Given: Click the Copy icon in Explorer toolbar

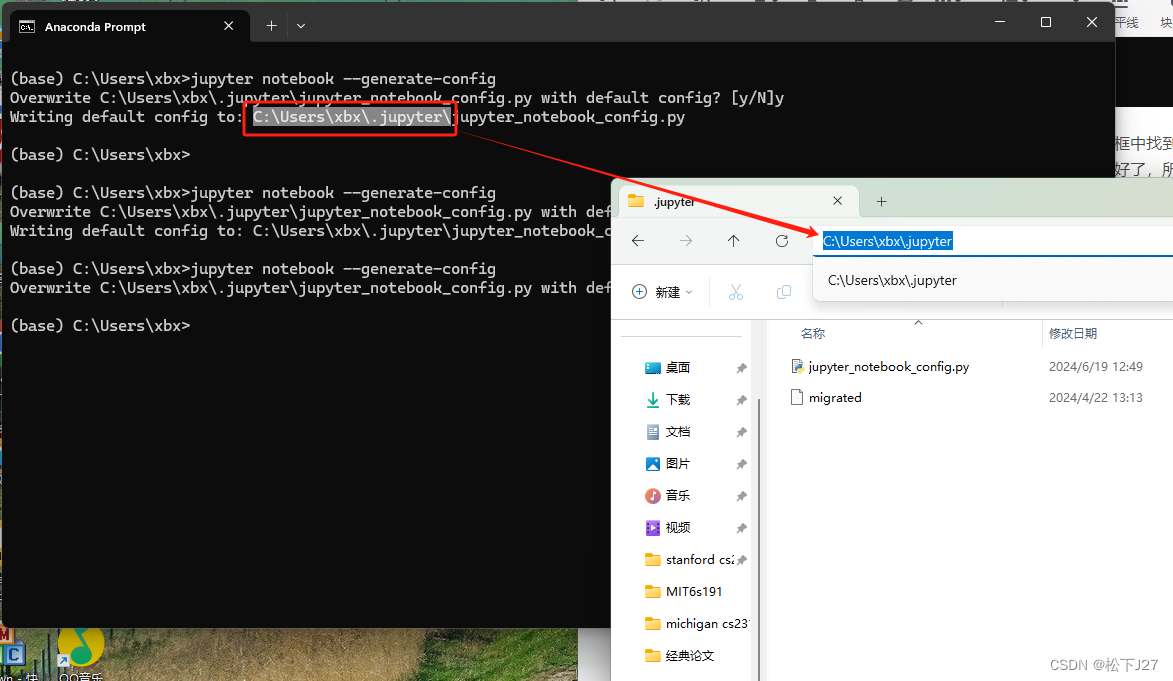Looking at the screenshot, I should tap(784, 292).
